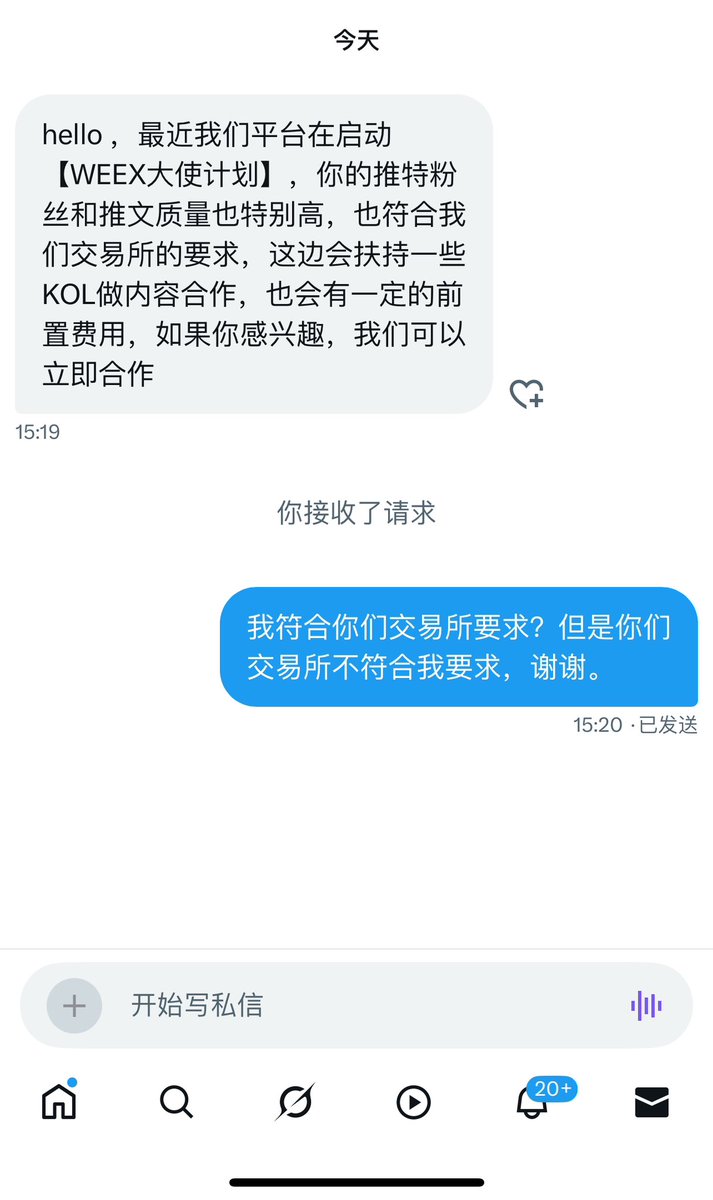This screenshot has width=713, height=1200.
Task: Open the Search tab
Action: [x=176, y=1102]
